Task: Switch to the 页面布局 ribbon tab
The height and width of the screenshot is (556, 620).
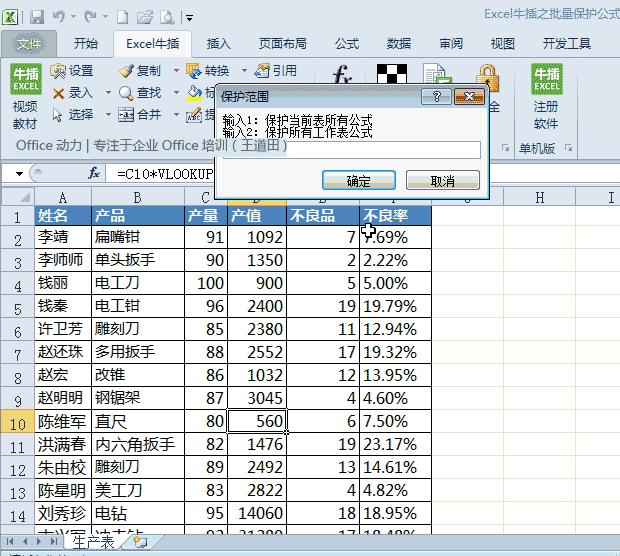Action: click(283, 43)
